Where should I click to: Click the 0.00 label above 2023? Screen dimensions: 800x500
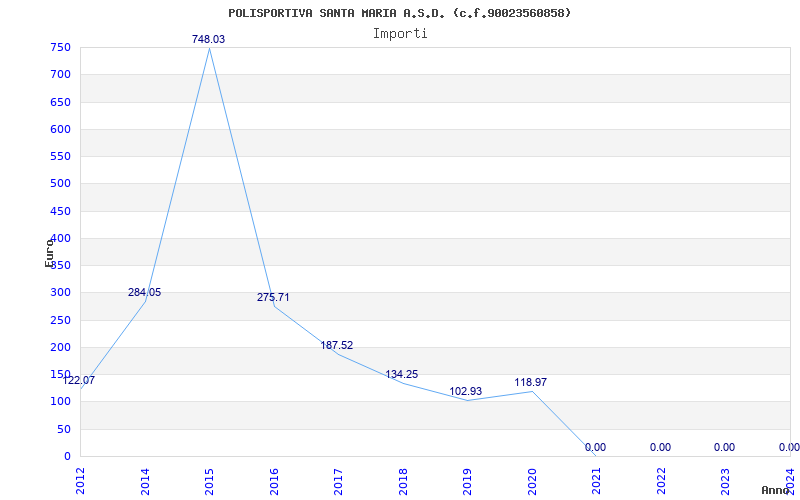click(x=724, y=447)
